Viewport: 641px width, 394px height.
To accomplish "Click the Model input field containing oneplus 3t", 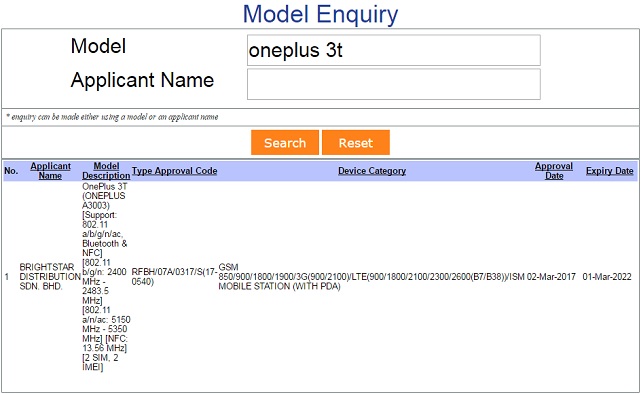I will [394, 50].
